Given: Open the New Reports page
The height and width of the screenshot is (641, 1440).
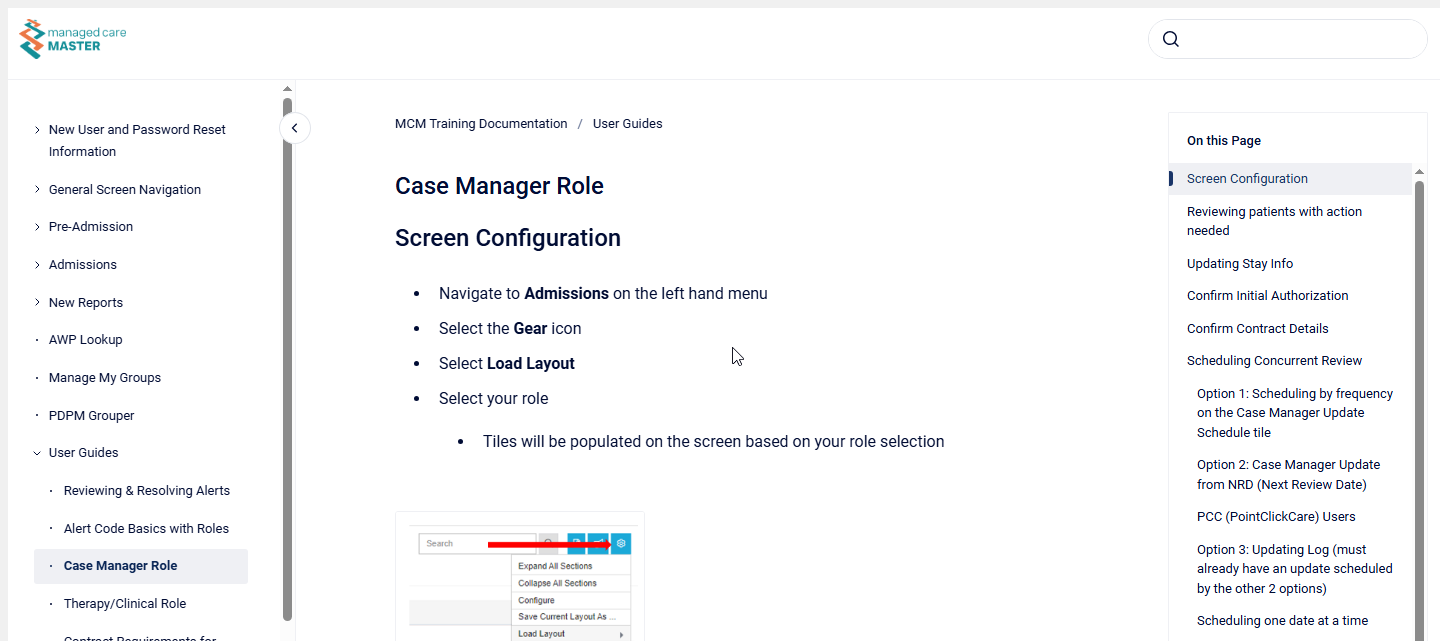Looking at the screenshot, I should tap(86, 303).
